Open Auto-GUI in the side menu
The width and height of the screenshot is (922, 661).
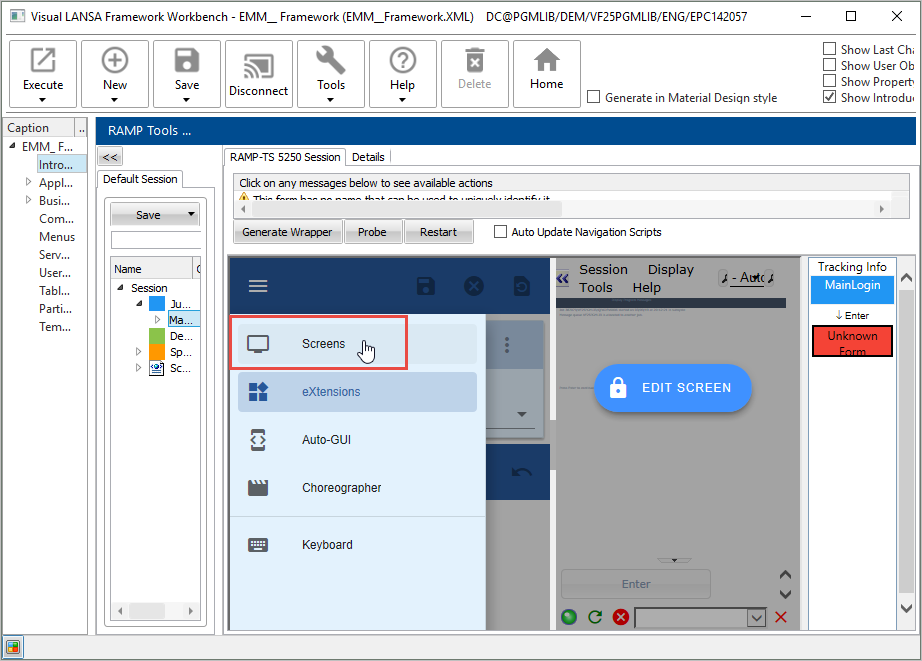tap(358, 440)
